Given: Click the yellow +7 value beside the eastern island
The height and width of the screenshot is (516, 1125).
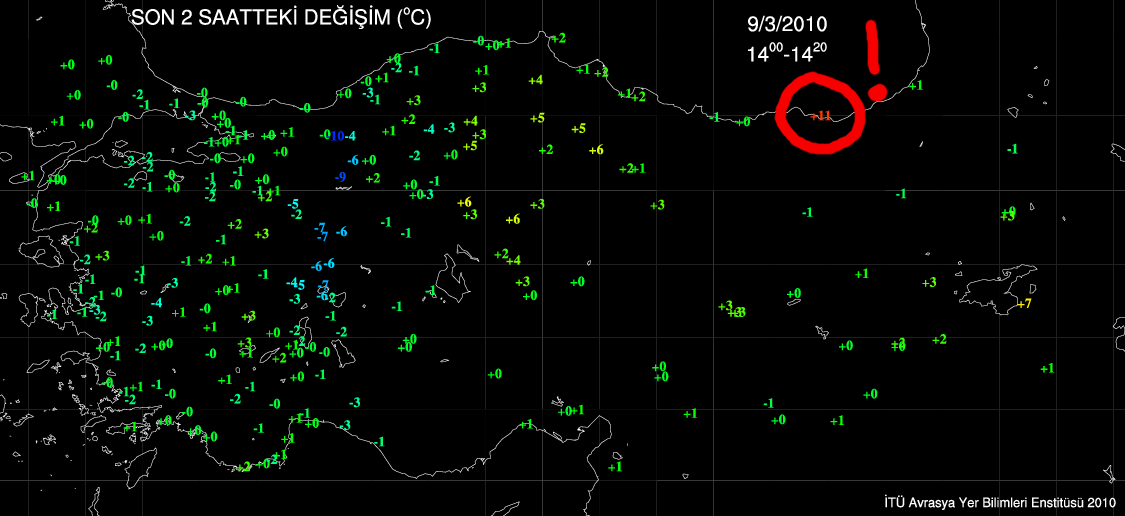Looking at the screenshot, I should tap(1024, 303).
